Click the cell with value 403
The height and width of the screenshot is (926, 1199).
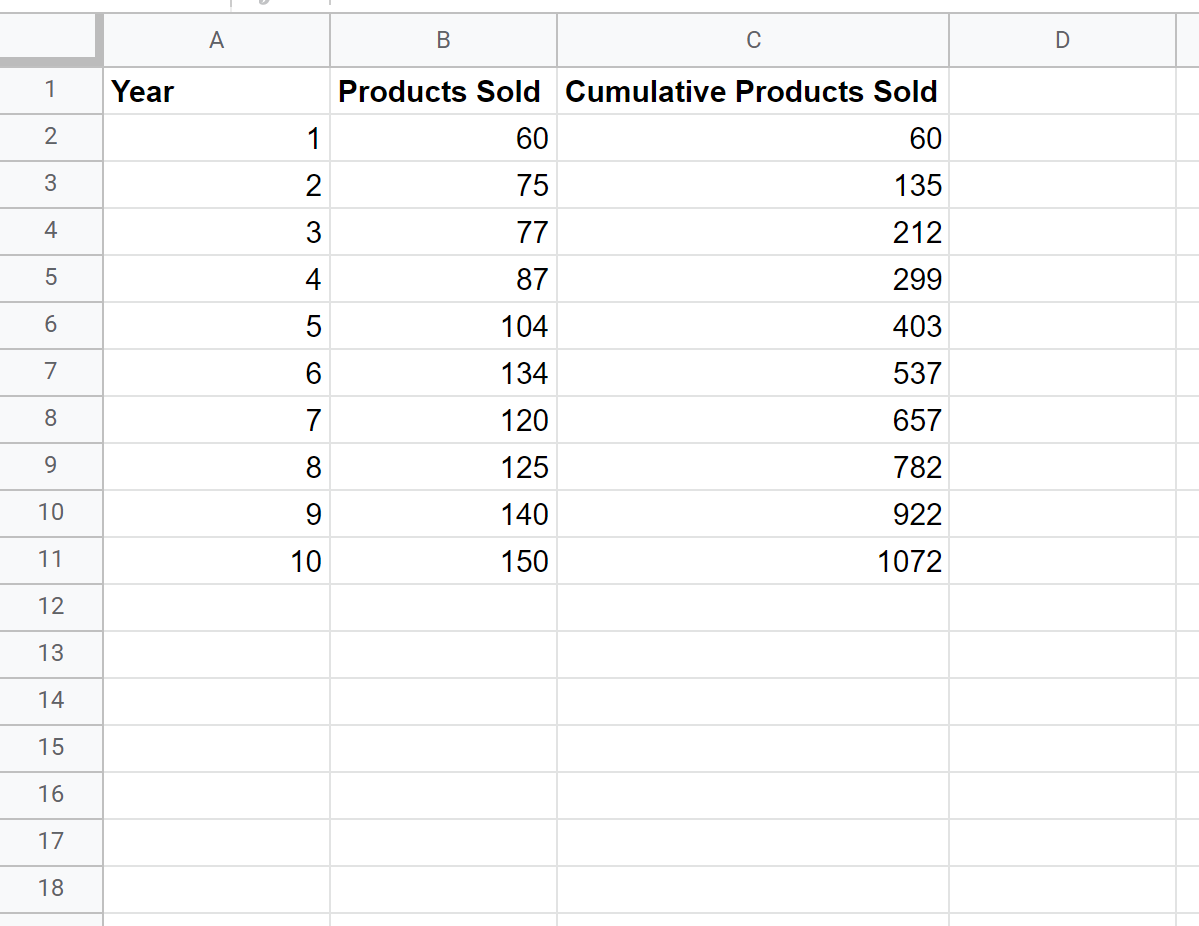tap(753, 326)
